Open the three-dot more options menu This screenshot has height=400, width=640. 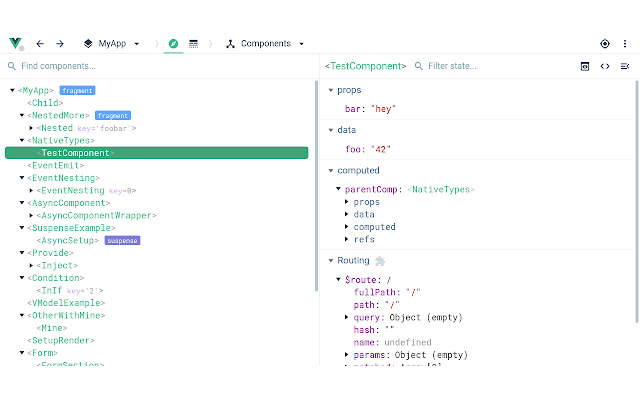[x=626, y=44]
